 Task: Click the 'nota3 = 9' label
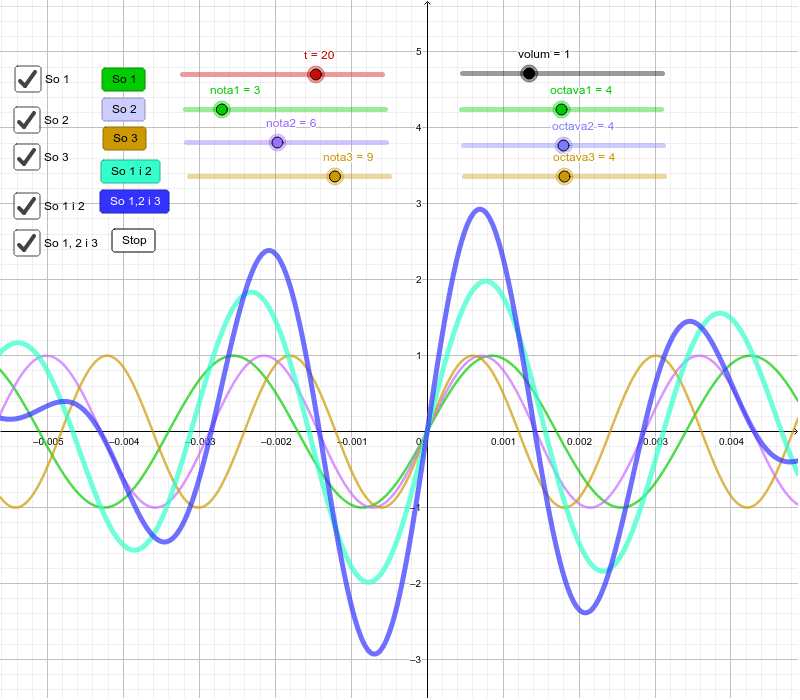[x=348, y=157]
